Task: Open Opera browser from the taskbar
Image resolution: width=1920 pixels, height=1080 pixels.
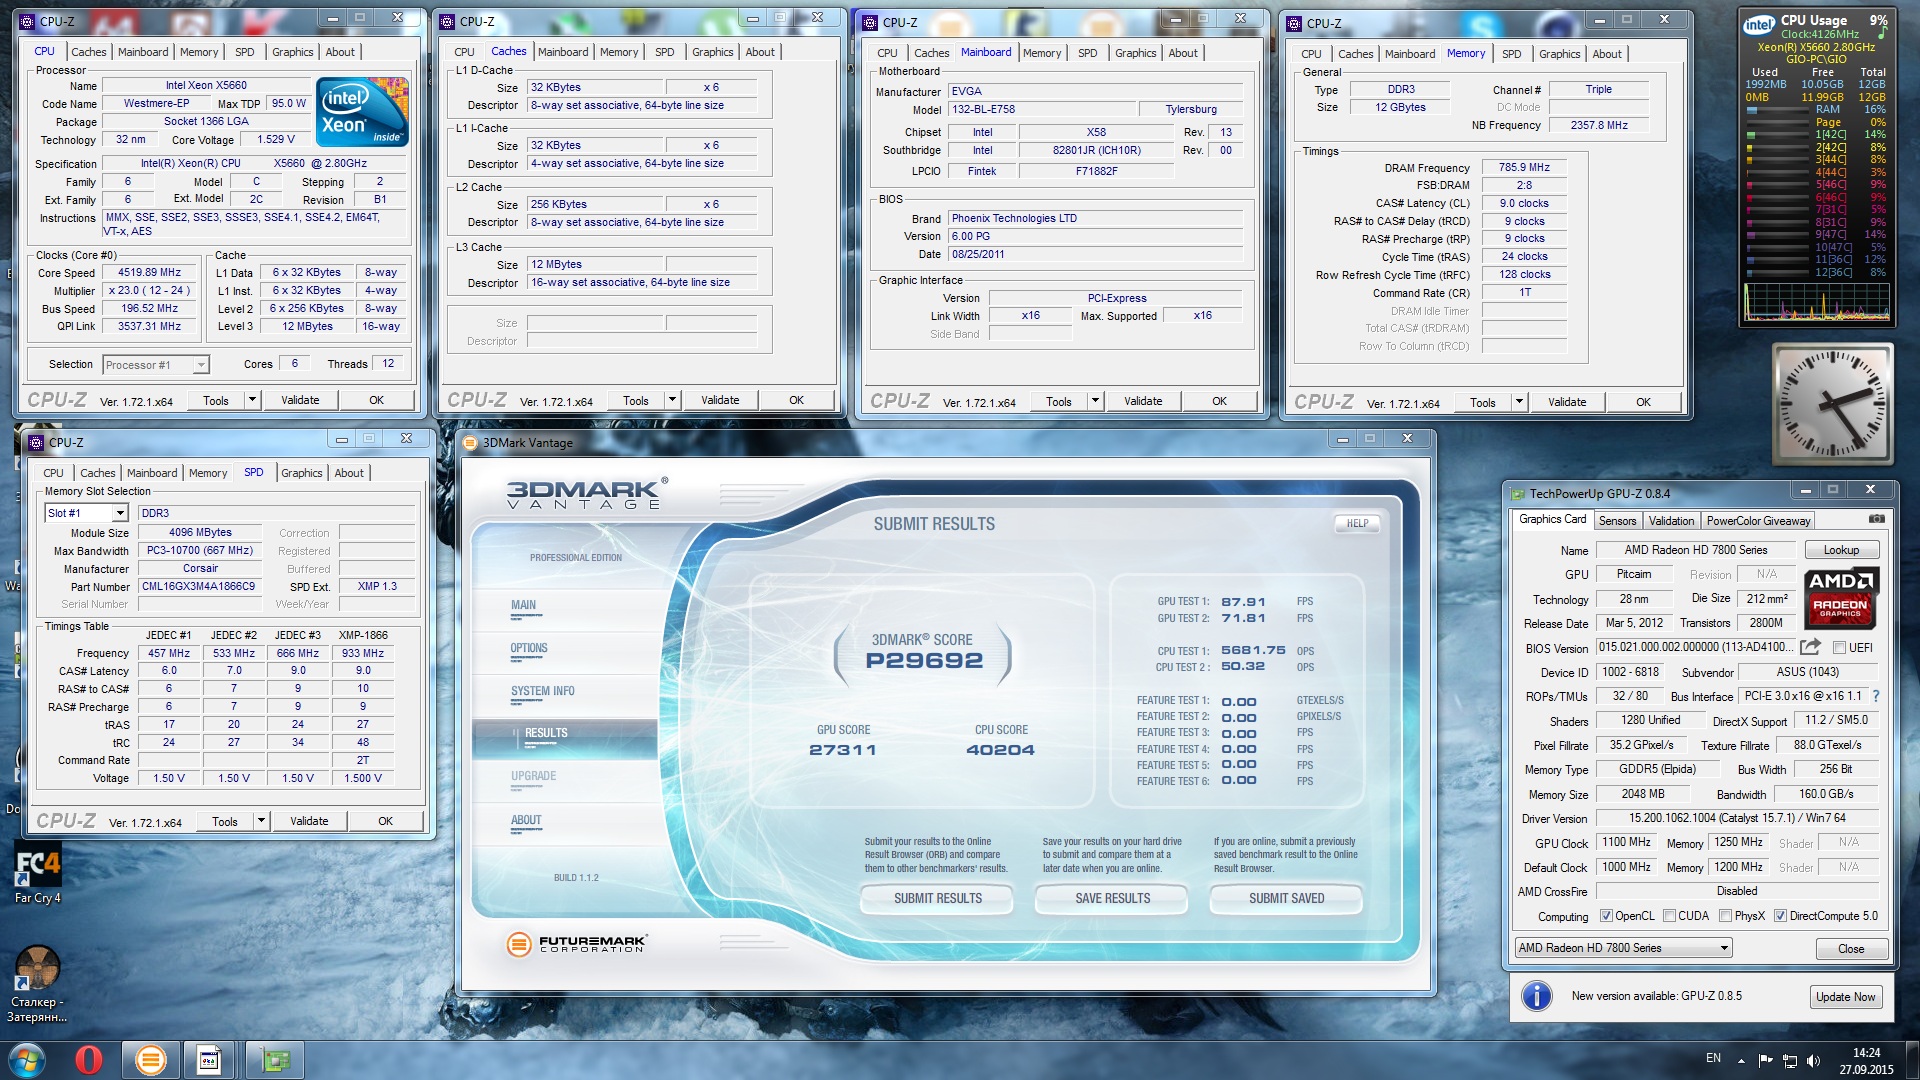Action: tap(89, 1059)
